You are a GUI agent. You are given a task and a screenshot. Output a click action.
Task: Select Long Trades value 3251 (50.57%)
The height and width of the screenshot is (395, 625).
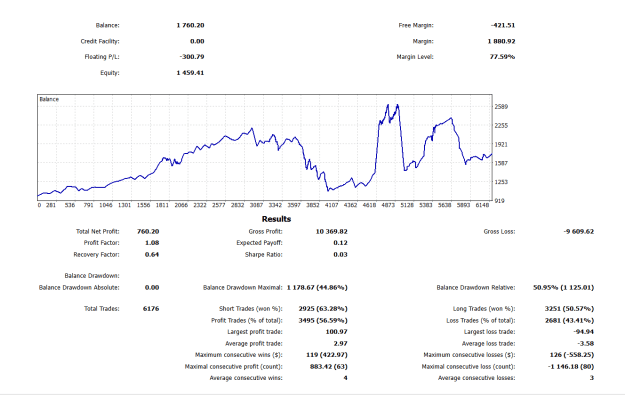(x=569, y=309)
